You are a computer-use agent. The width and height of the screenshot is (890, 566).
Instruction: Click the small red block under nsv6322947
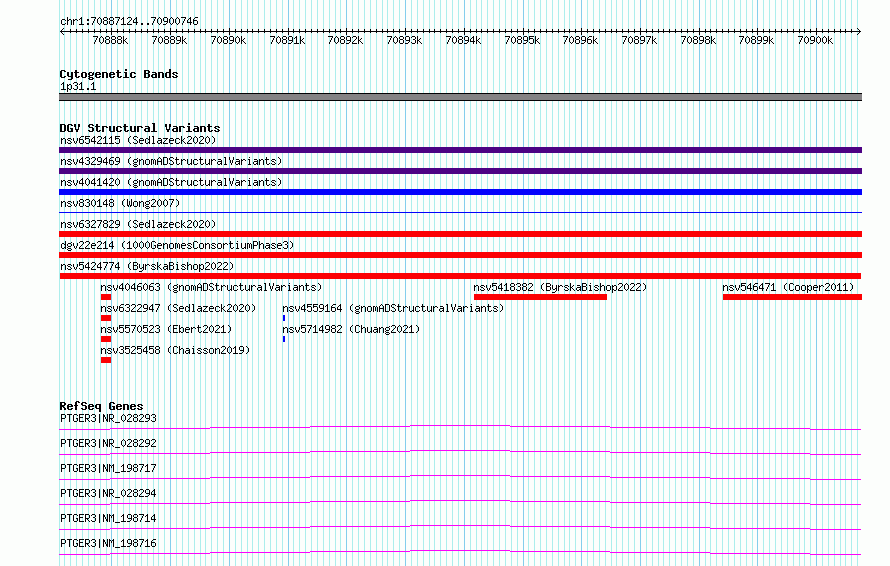click(x=106, y=318)
